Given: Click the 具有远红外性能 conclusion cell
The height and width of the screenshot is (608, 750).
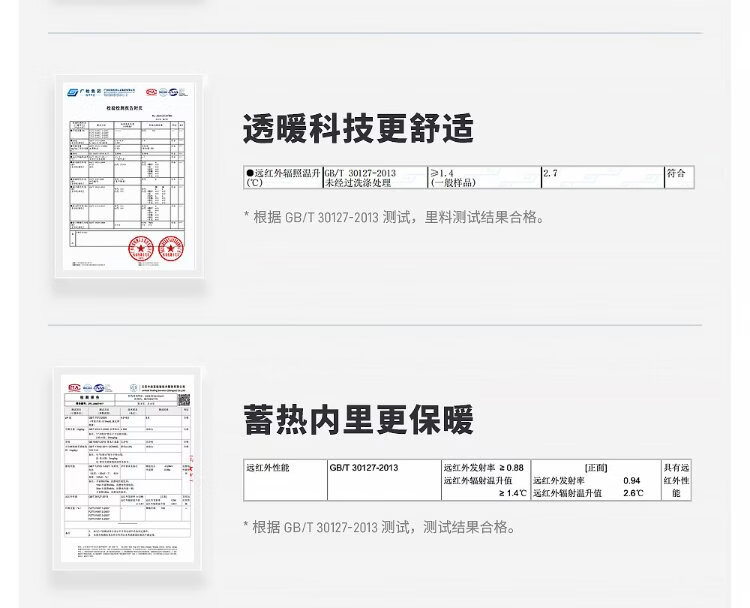Looking at the screenshot, I should 676,481.
